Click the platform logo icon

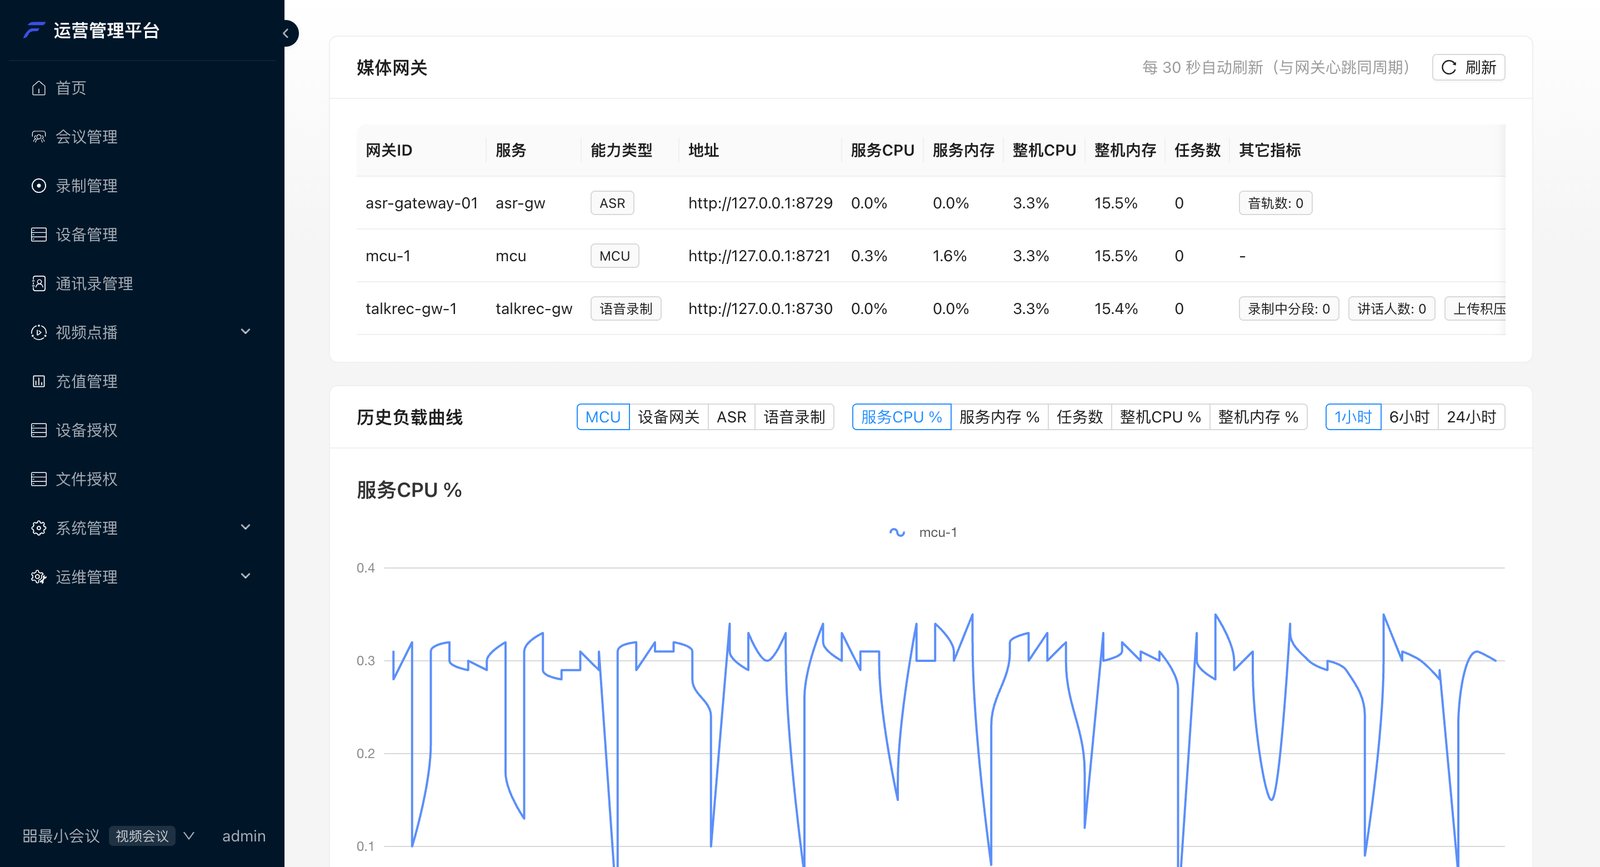coord(34,31)
